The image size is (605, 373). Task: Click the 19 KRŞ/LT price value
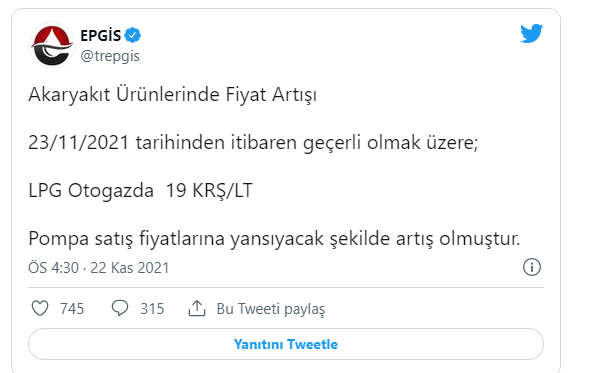click(209, 191)
